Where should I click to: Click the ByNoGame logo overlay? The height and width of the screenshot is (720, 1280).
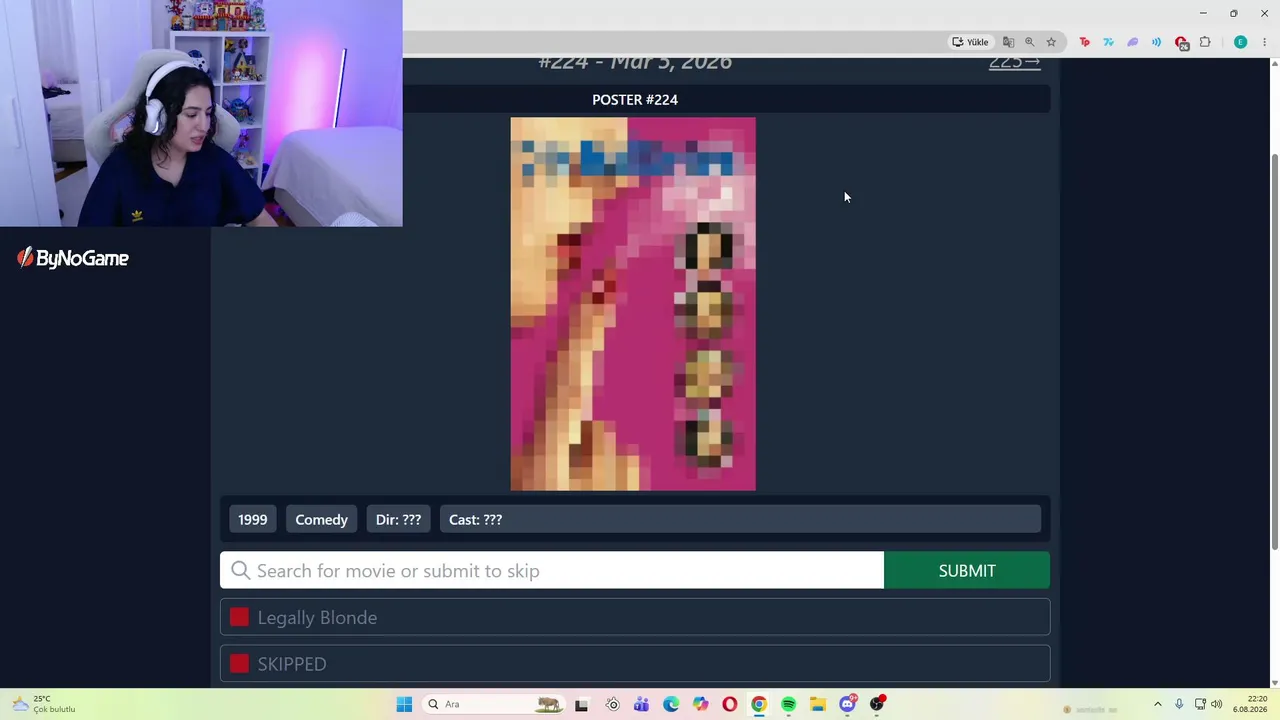tap(73, 258)
